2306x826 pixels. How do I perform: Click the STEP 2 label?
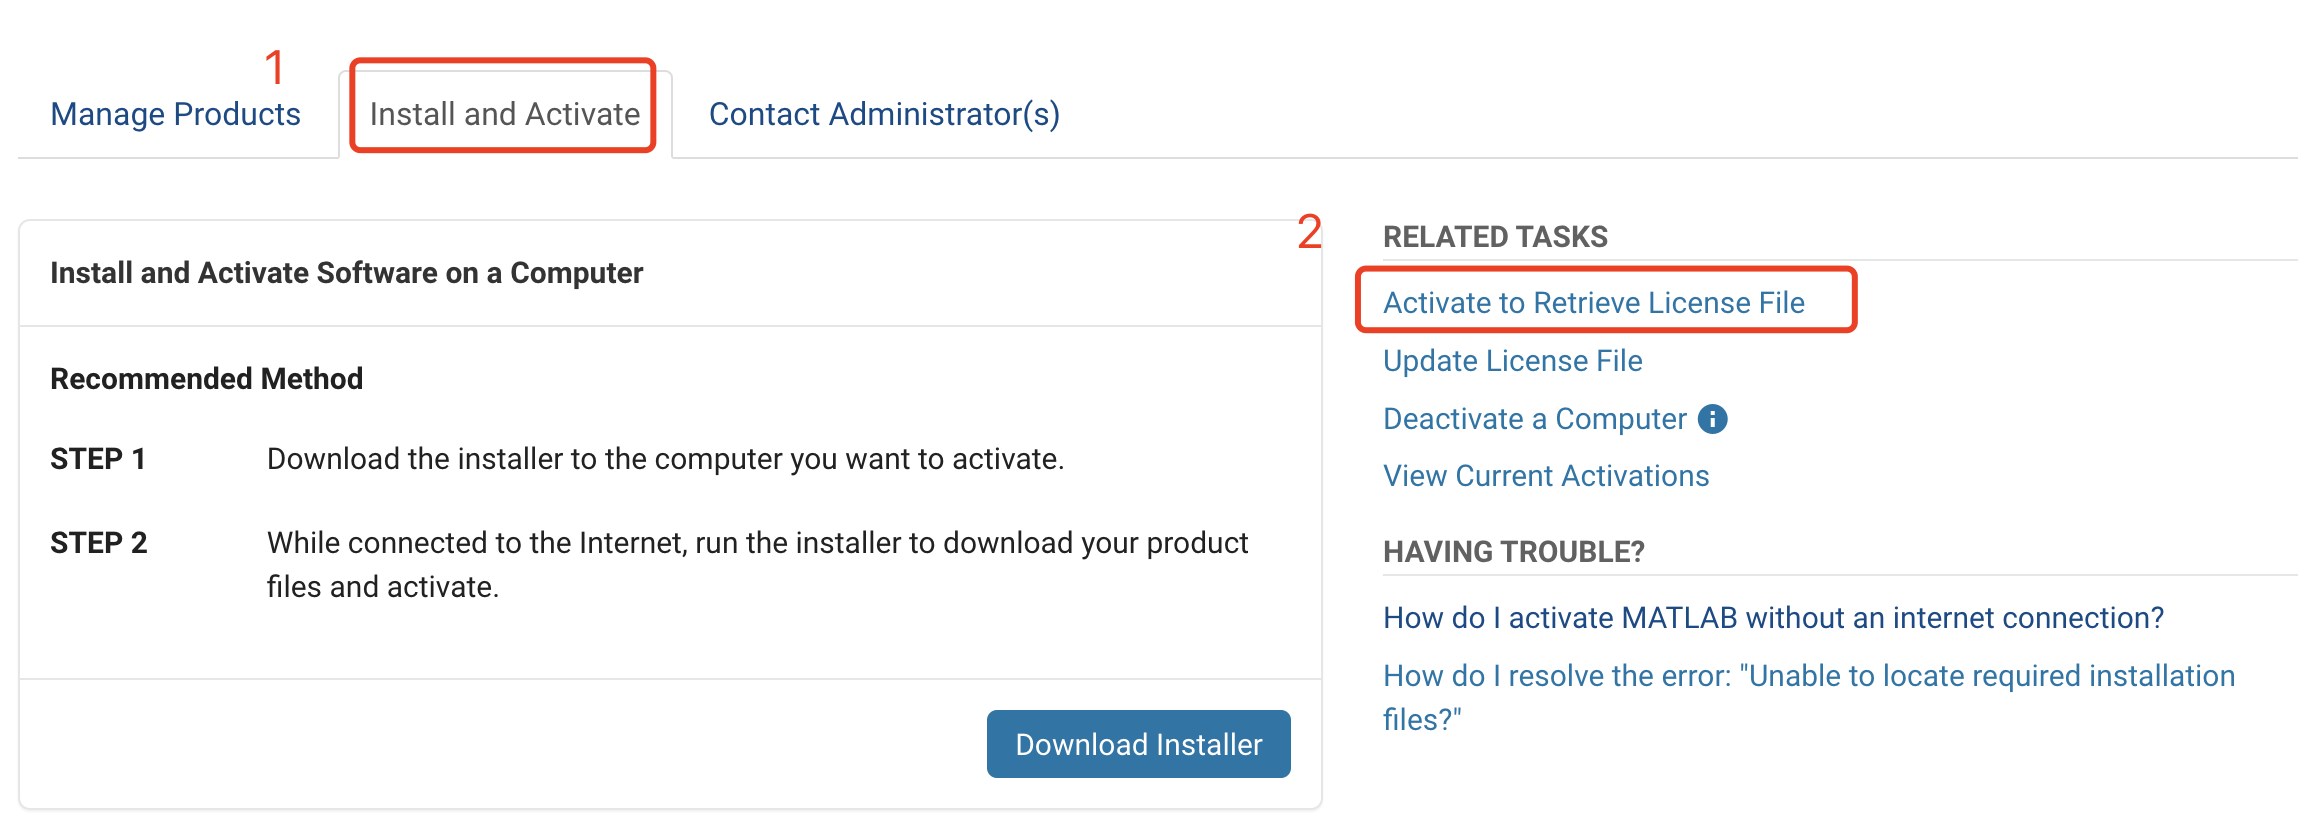pos(98,543)
